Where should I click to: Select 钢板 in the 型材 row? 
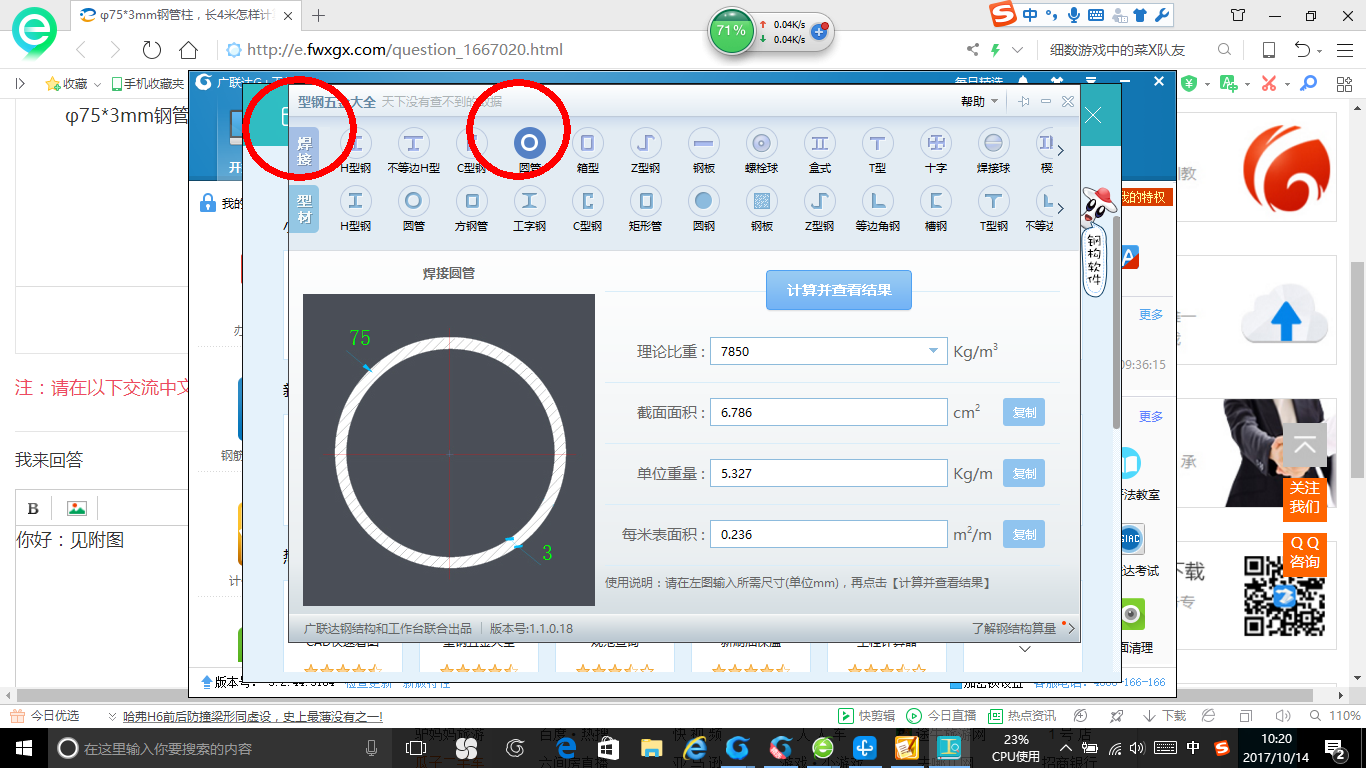tap(762, 209)
